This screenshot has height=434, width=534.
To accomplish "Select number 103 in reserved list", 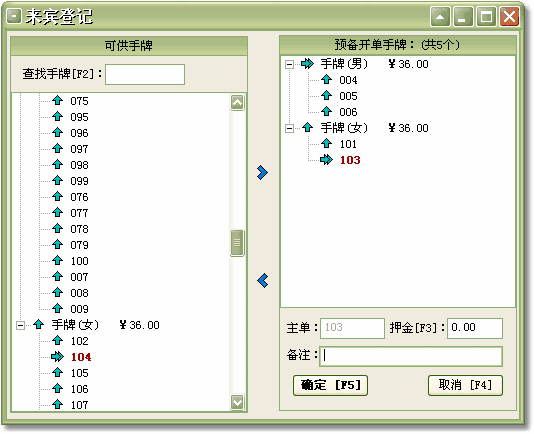I will [x=350, y=160].
